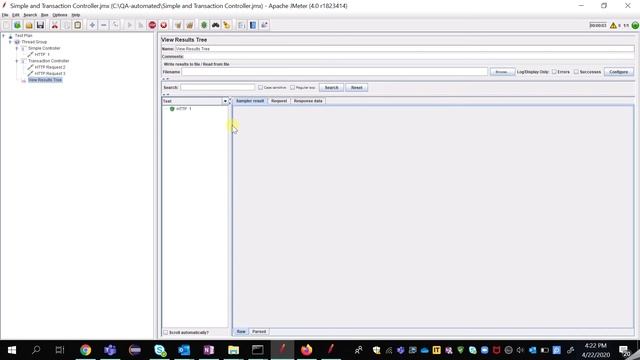Start the test with the play icon
The height and width of the screenshot is (360, 640).
point(130,25)
